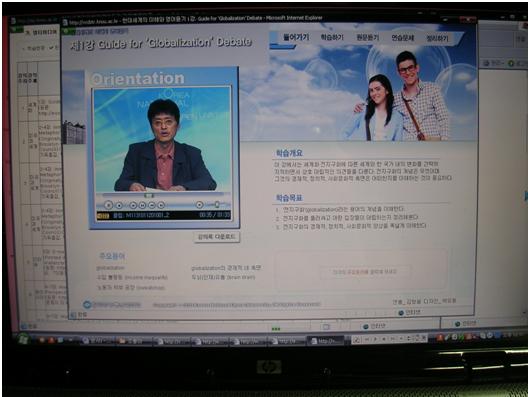
Task: Open the 들어가기 tab
Action: (296, 37)
